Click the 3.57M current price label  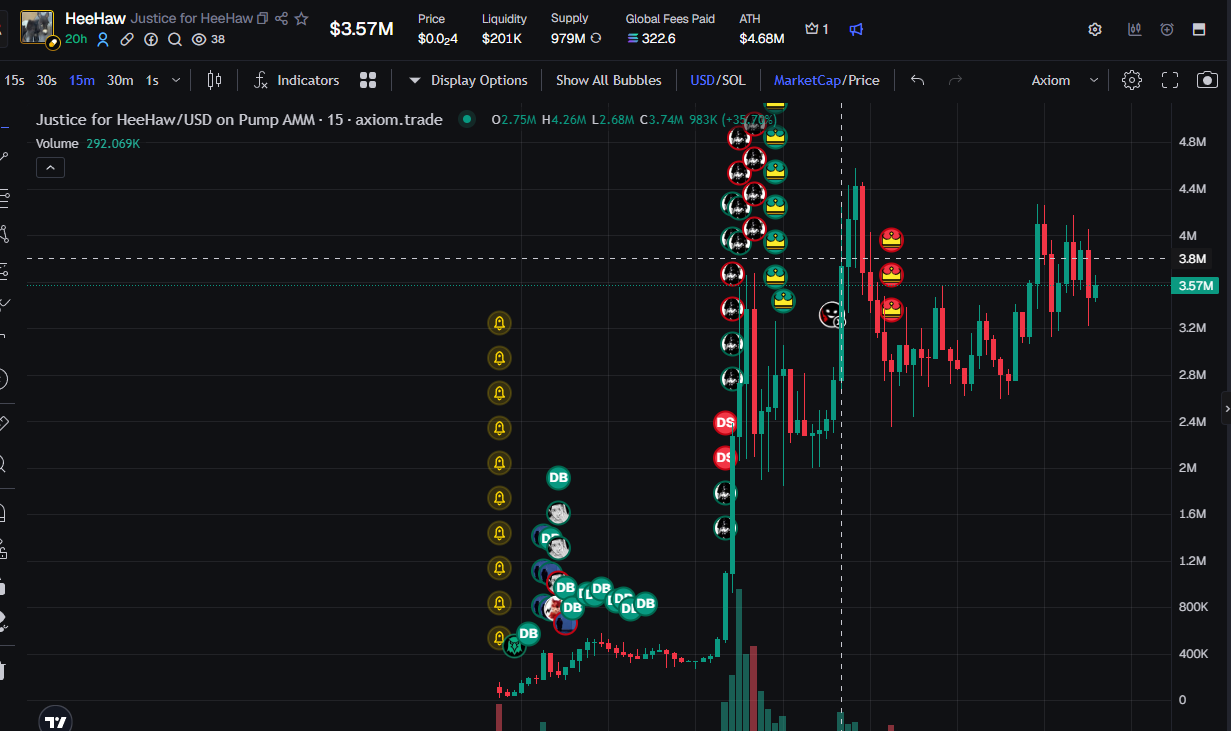[1196, 286]
